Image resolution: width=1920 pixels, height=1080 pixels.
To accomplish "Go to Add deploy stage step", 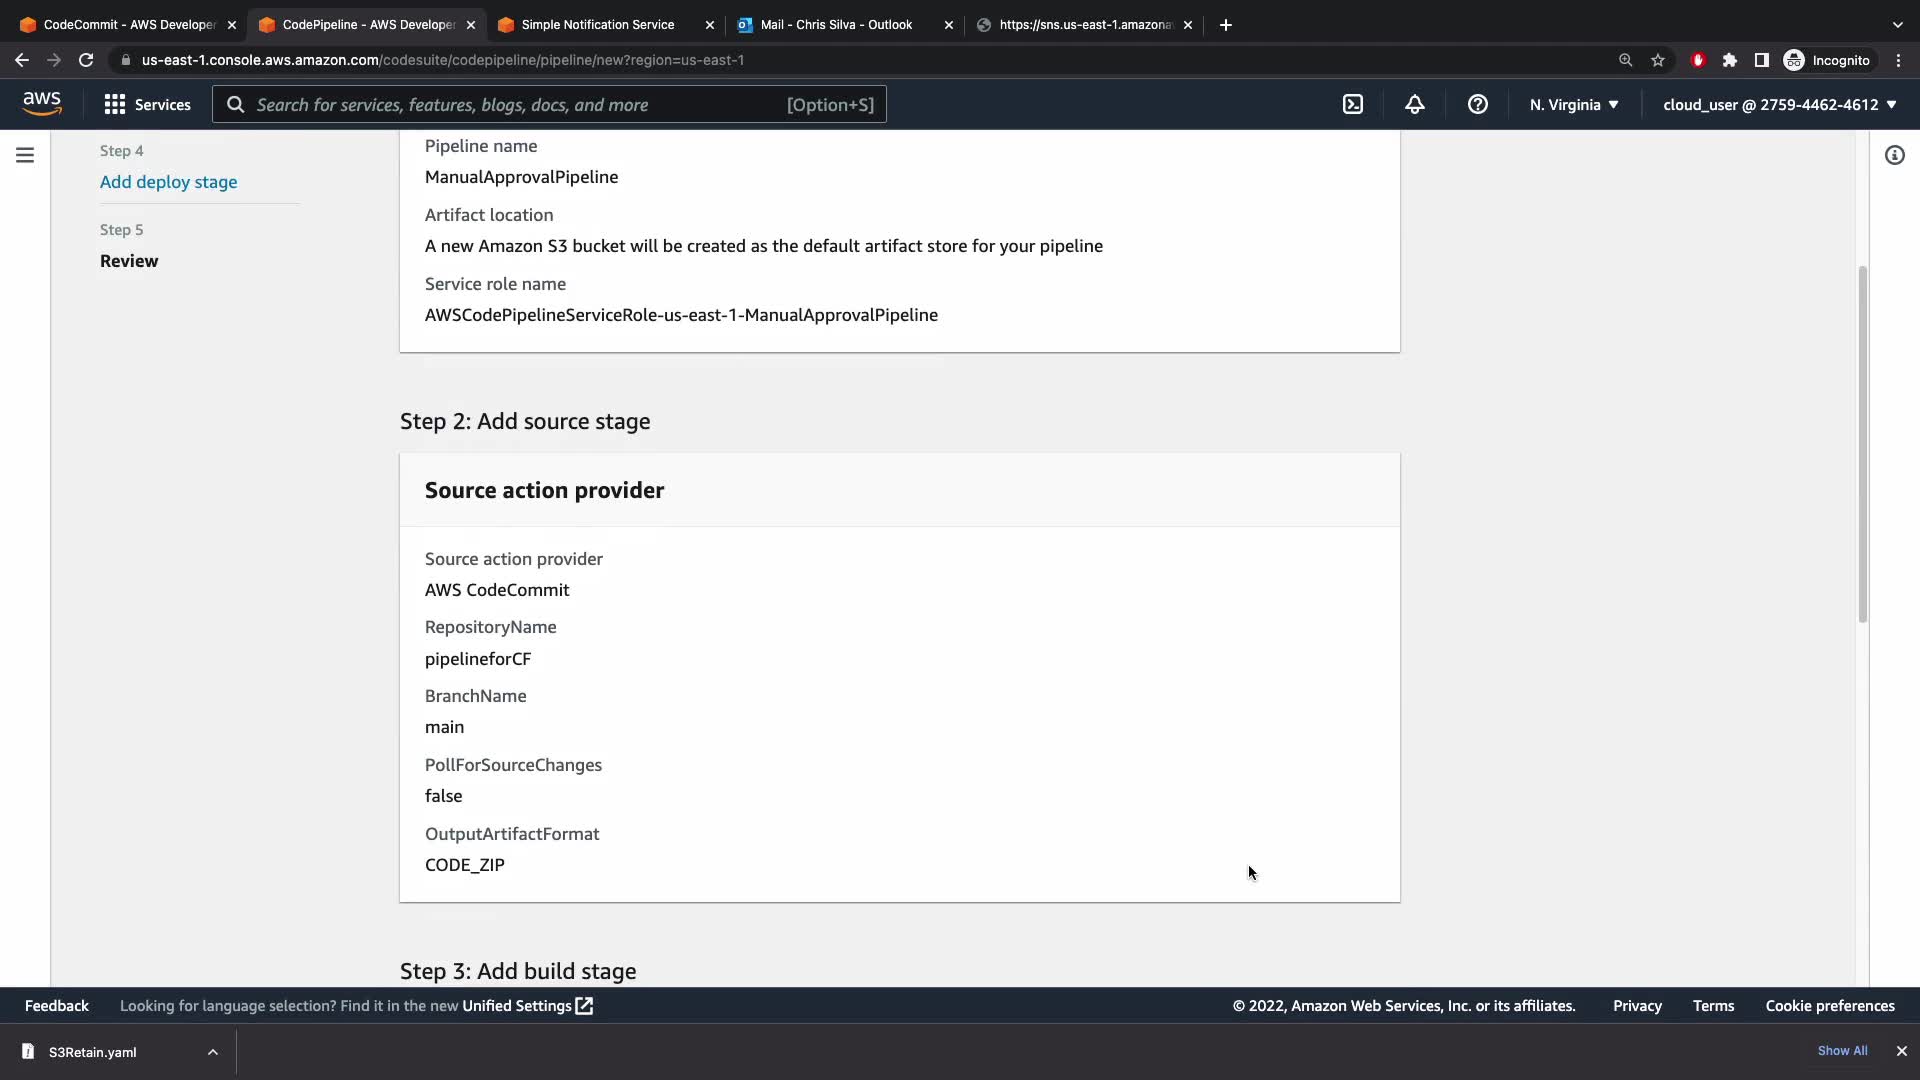I will [x=168, y=182].
